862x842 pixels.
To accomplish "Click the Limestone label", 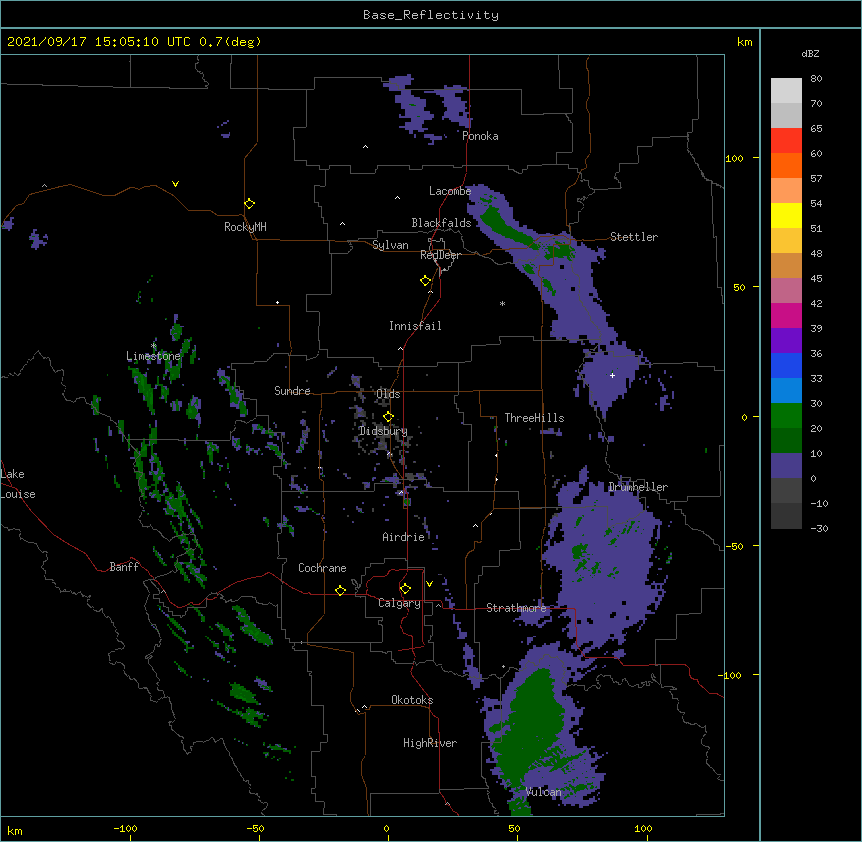I will 153,356.
